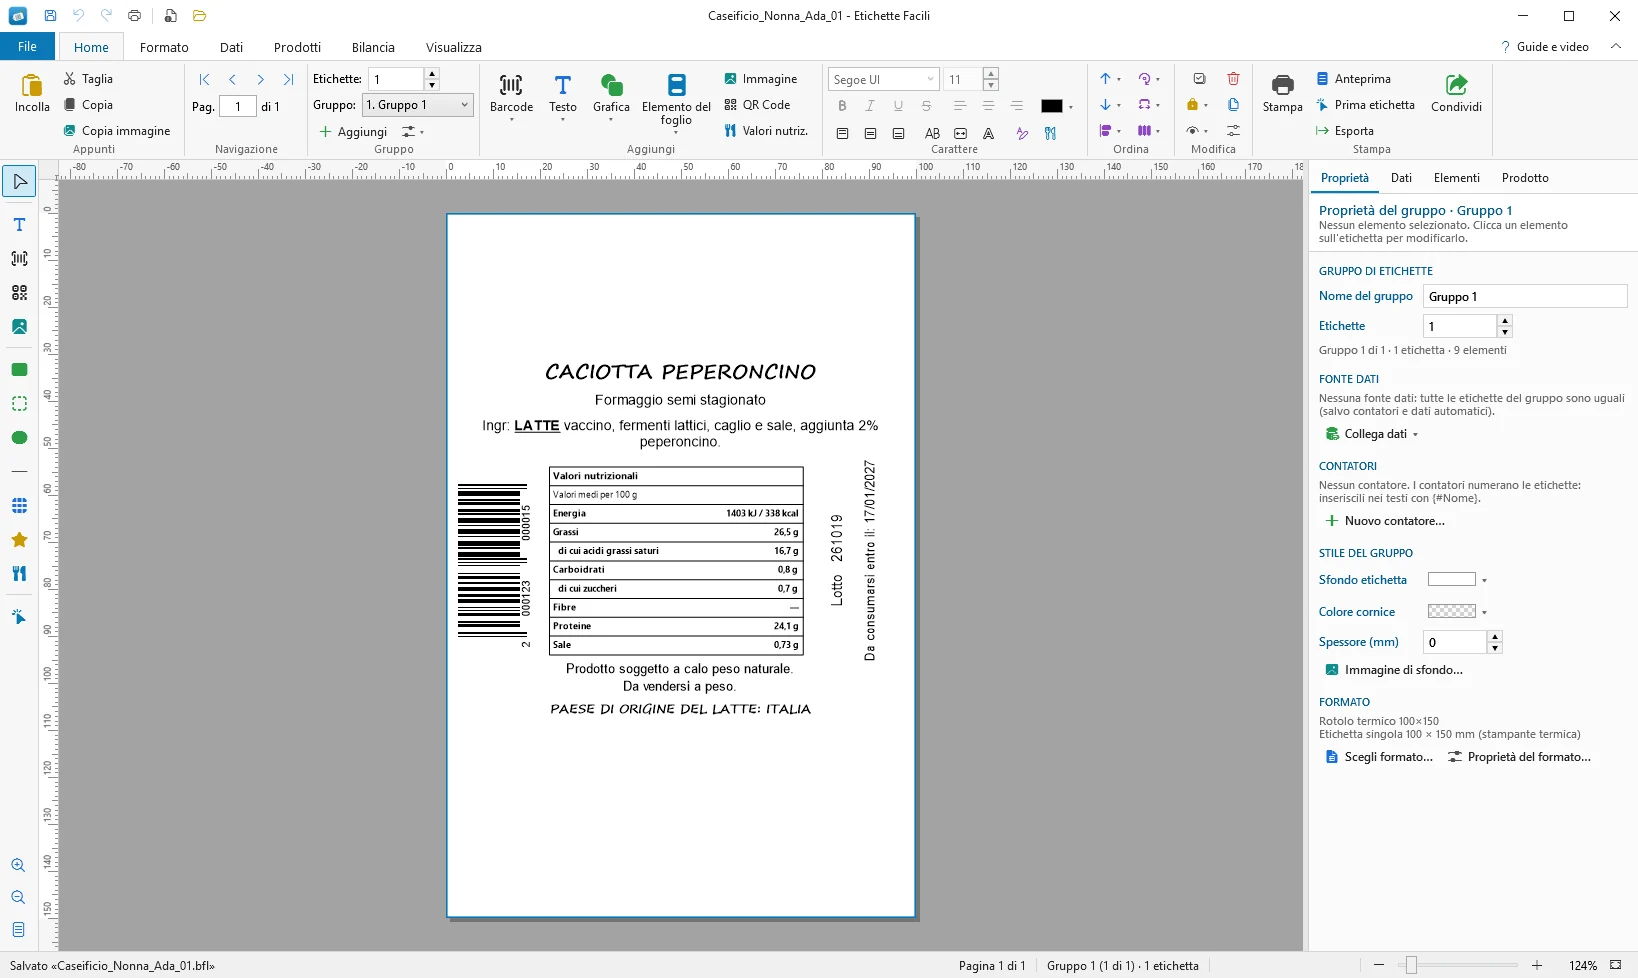Open Anteprima print preview
The image size is (1638, 978).
point(1353,79)
